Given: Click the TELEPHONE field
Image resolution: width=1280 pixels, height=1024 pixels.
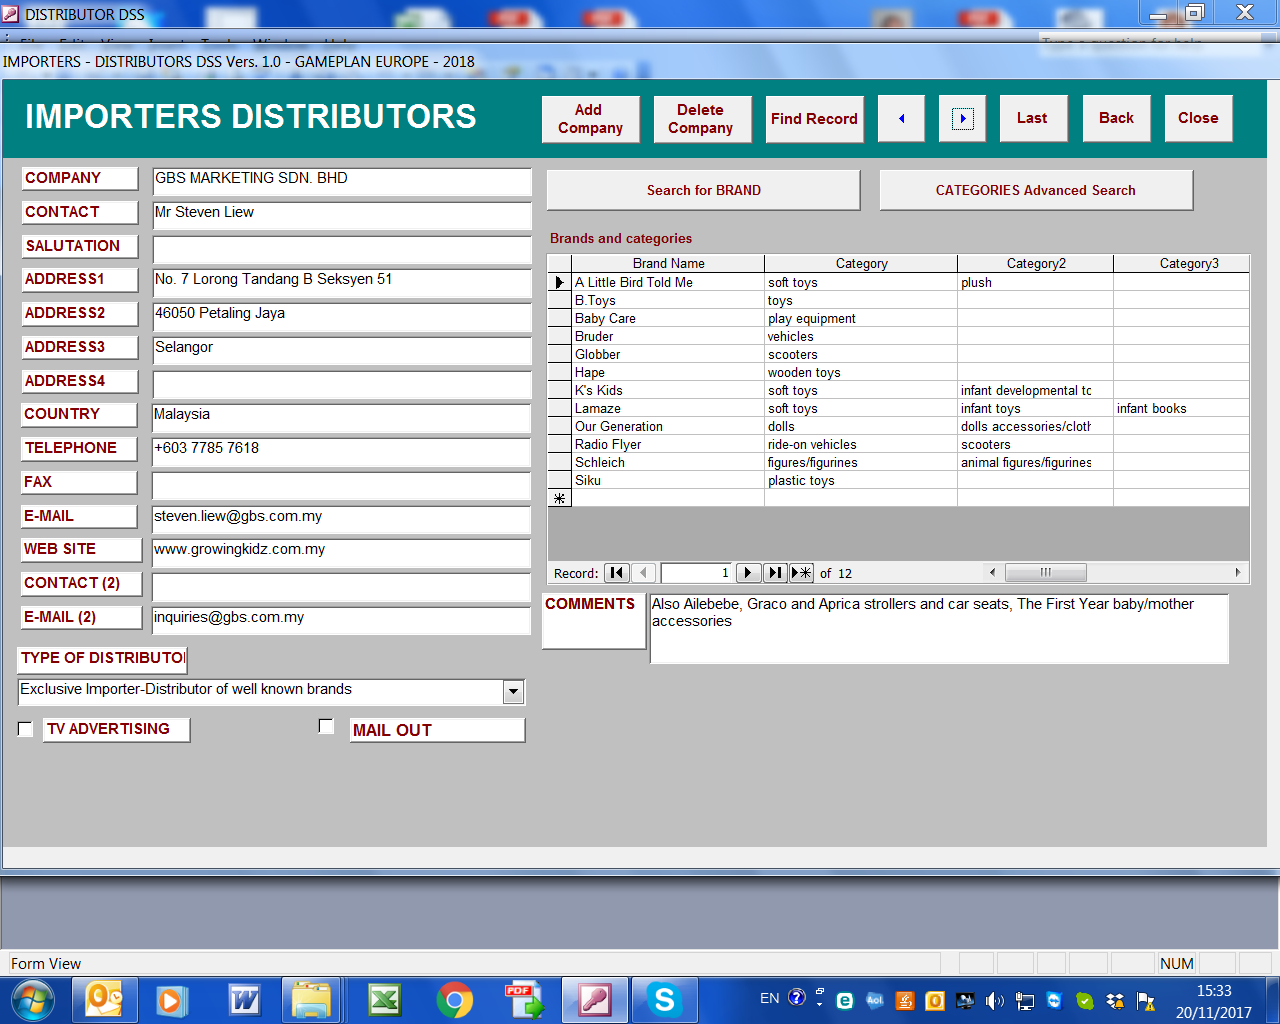Looking at the screenshot, I should coord(341,451).
